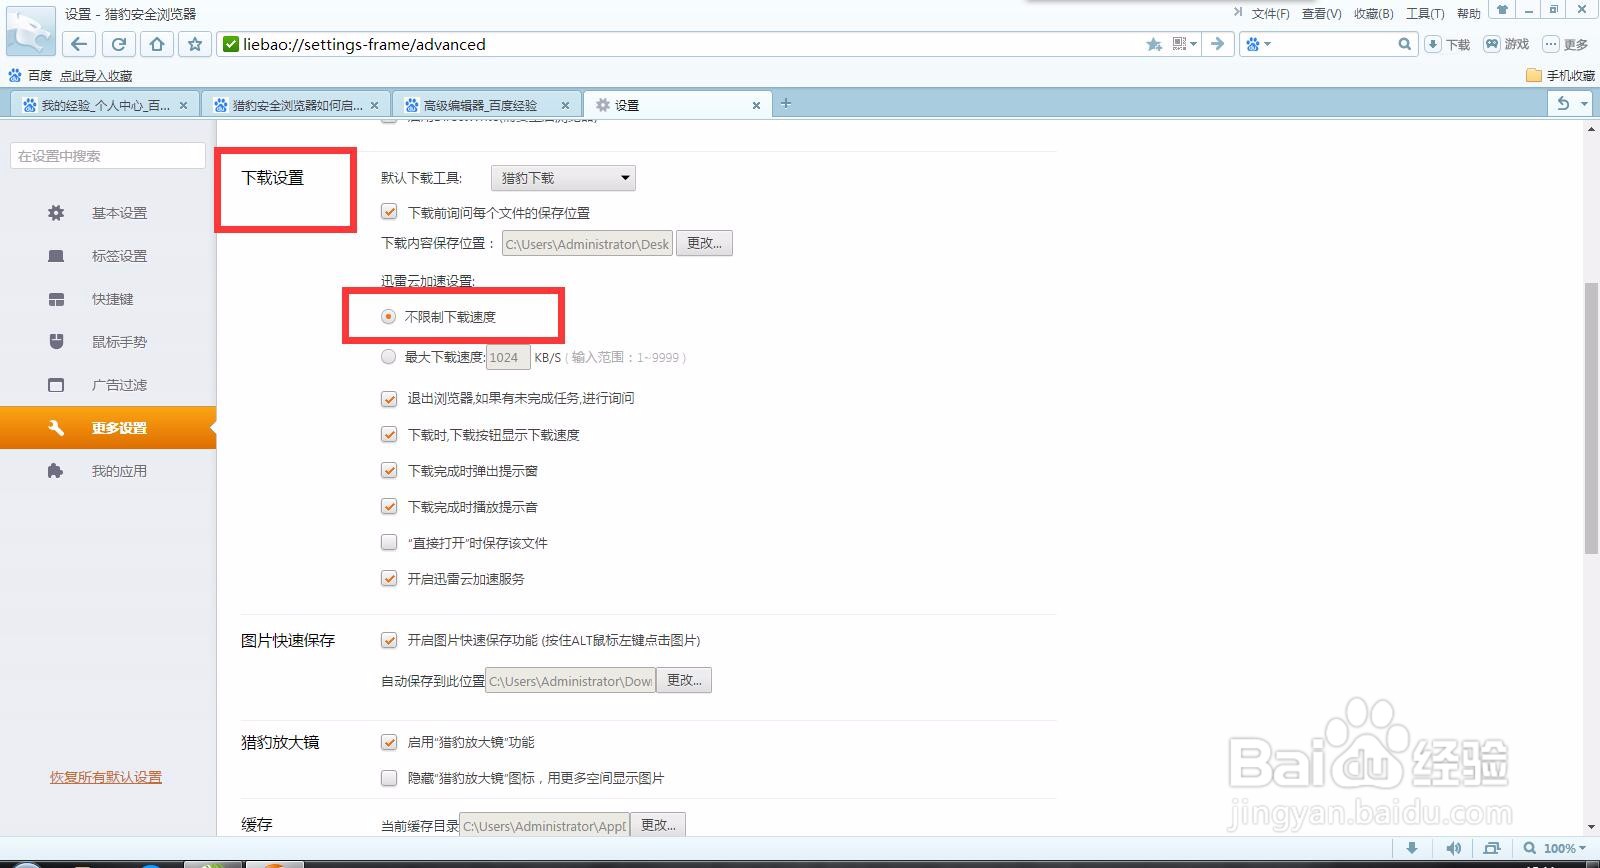Click the QR code icon in address bar
The height and width of the screenshot is (868, 1600).
pos(1179,44)
